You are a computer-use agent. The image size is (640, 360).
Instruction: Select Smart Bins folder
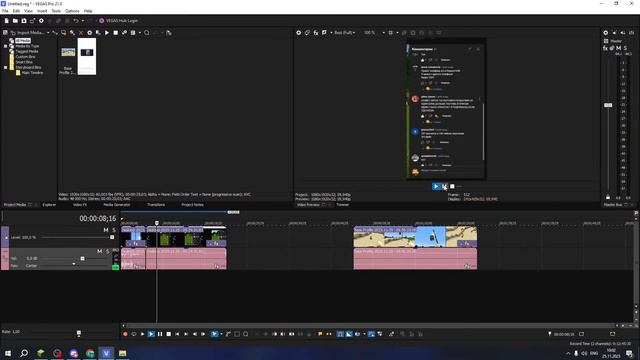click(24, 62)
